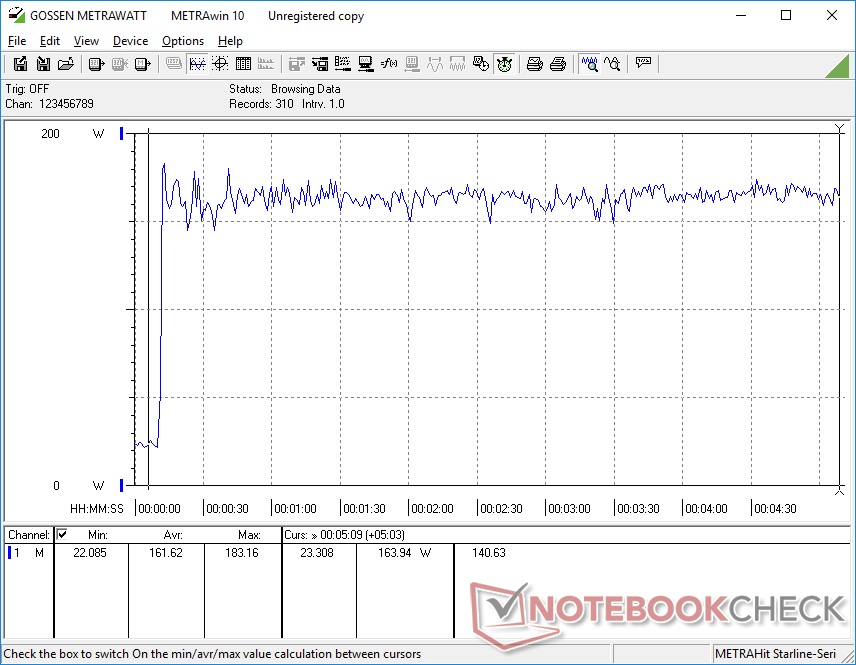Open the Help menu

(x=230, y=41)
